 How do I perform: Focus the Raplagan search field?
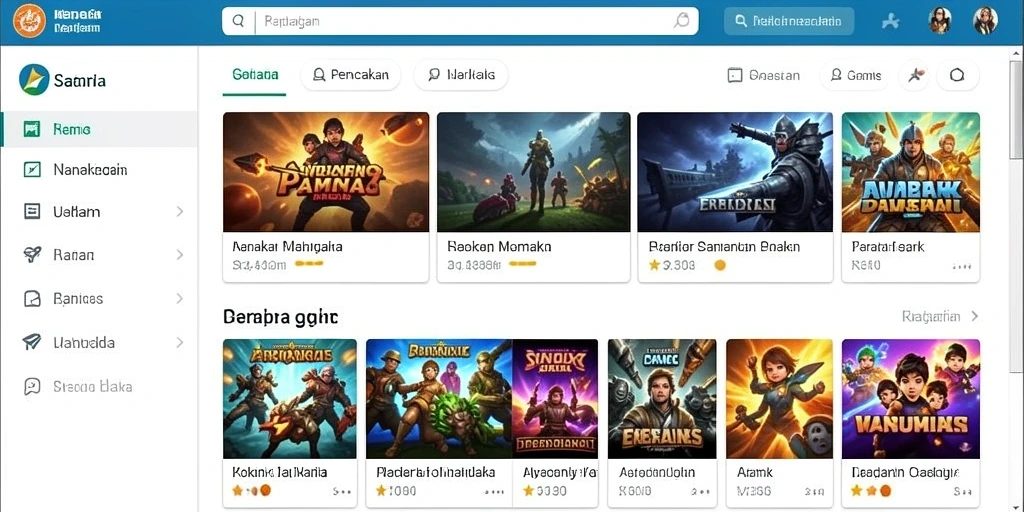pyautogui.click(x=460, y=21)
